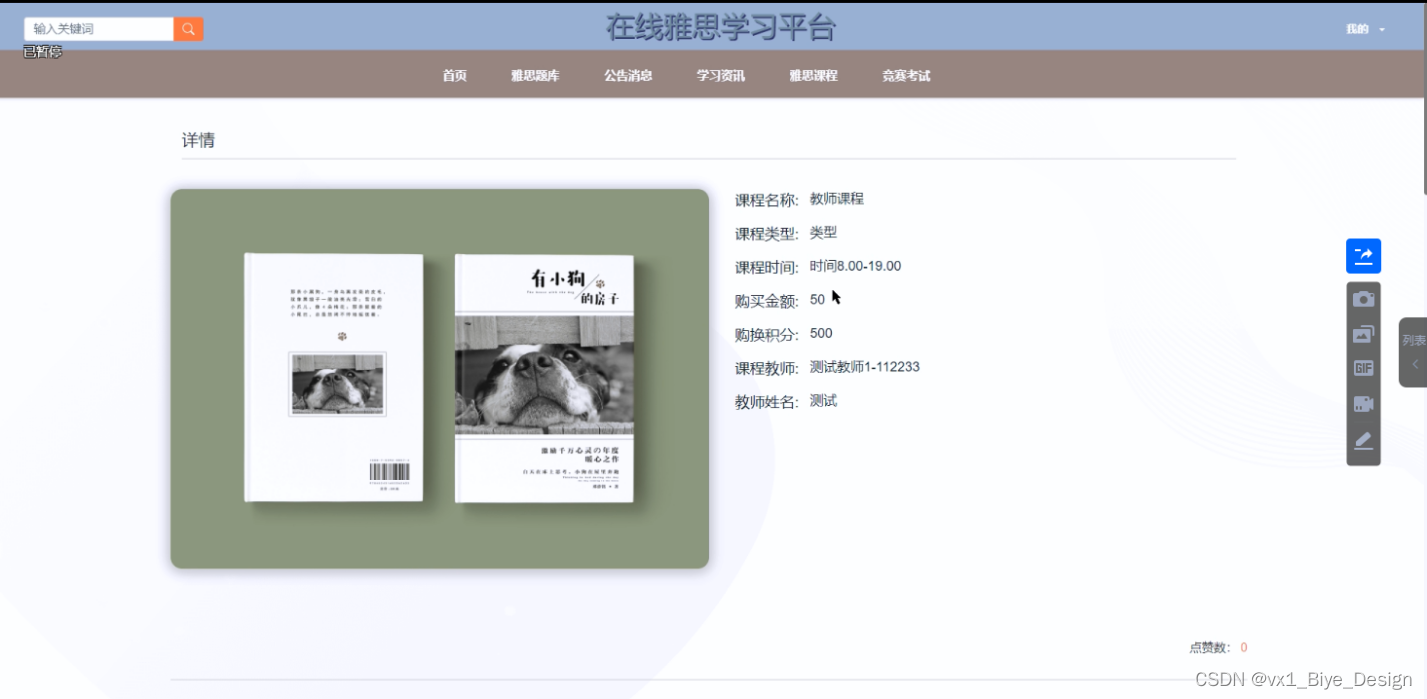Click the course time value 时间8.00-19.00
The width and height of the screenshot is (1427, 699).
click(856, 266)
